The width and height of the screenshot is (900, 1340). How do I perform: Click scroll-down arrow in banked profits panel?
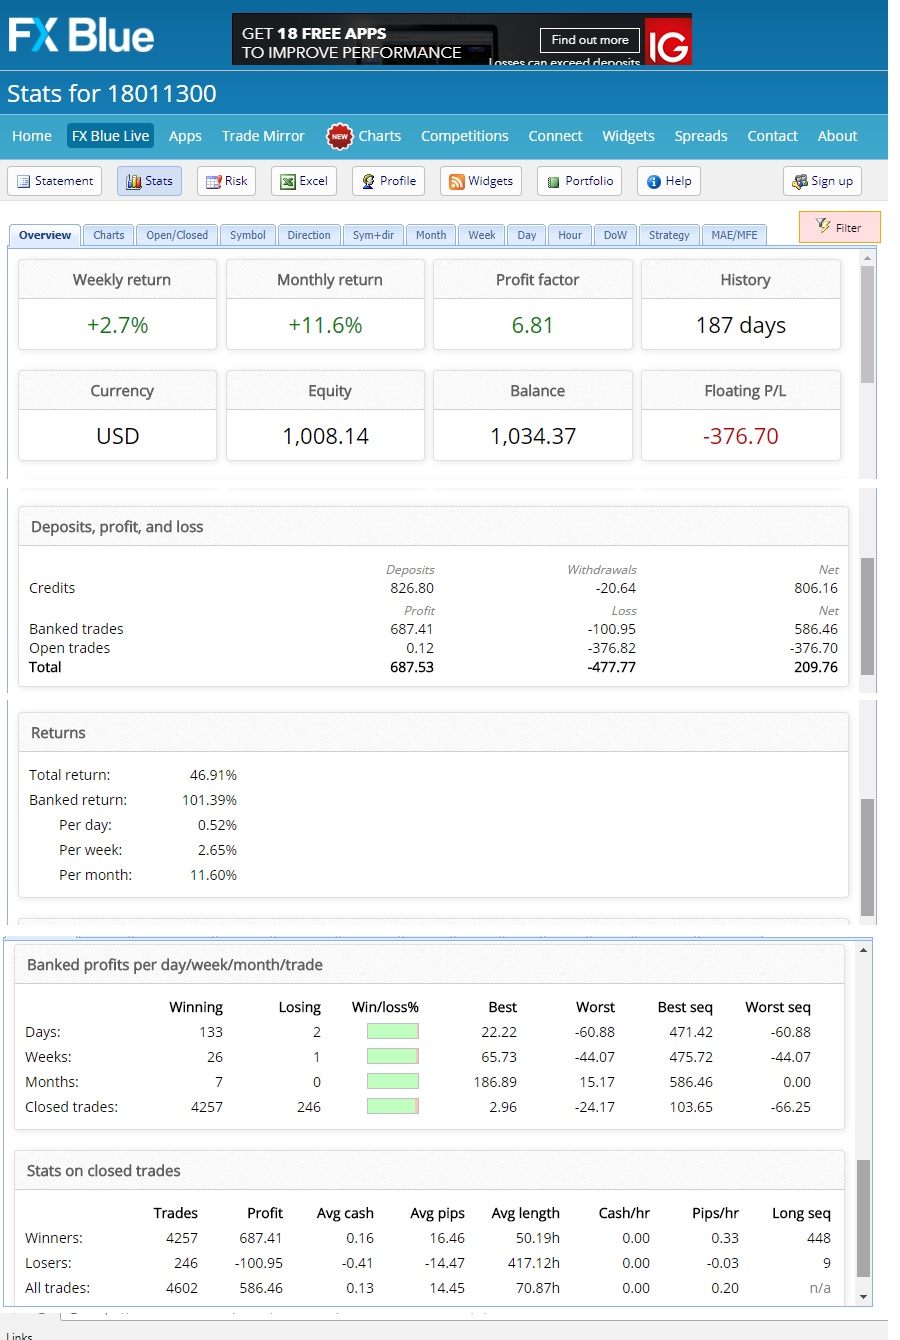(864, 1297)
